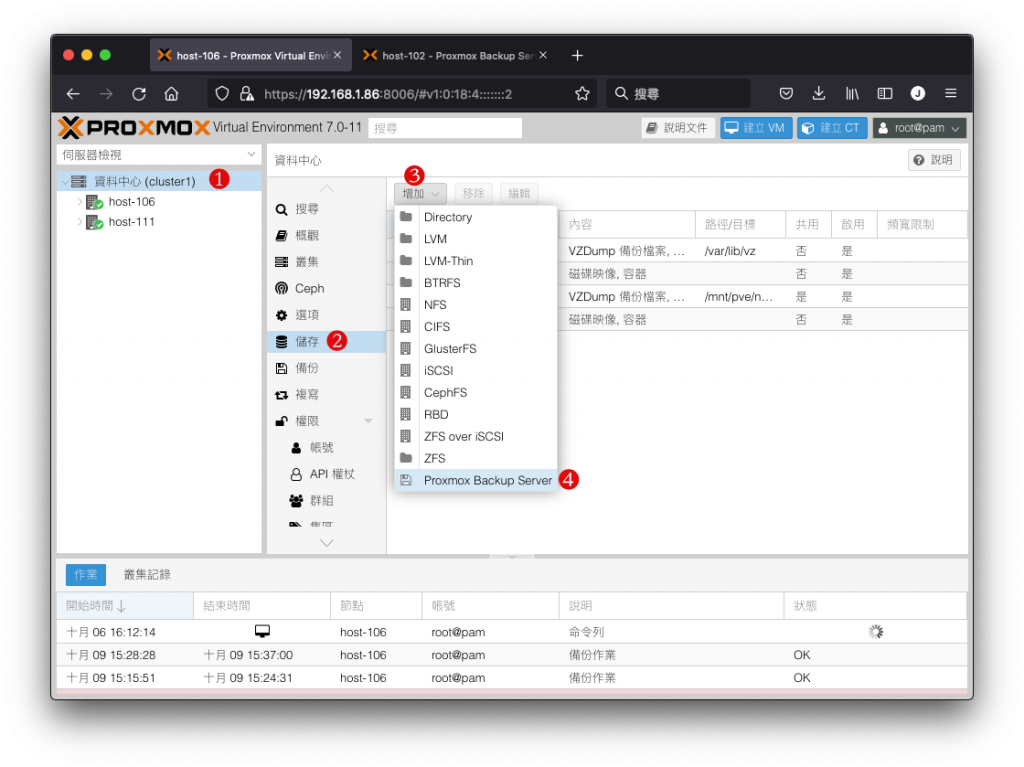Screen dimensions: 1024x767
Task: Expand the host-111 node tree arrow
Action: coord(80,222)
